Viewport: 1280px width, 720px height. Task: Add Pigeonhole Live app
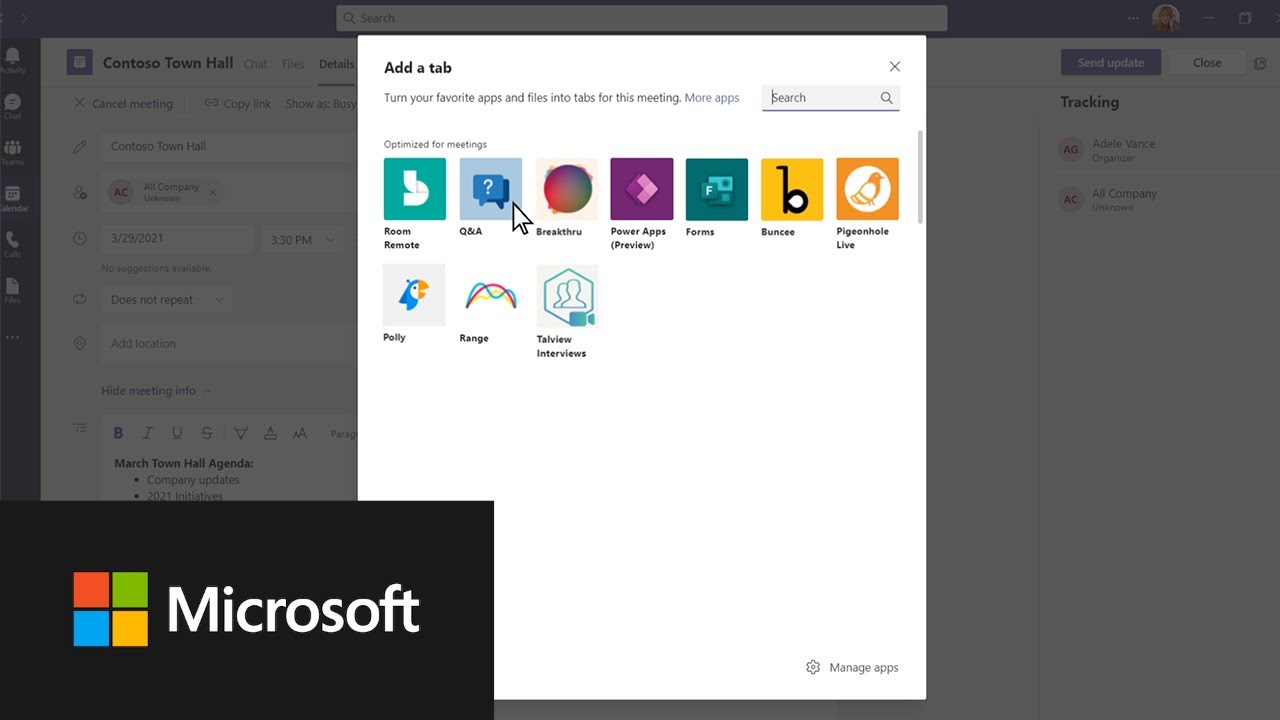pos(867,189)
